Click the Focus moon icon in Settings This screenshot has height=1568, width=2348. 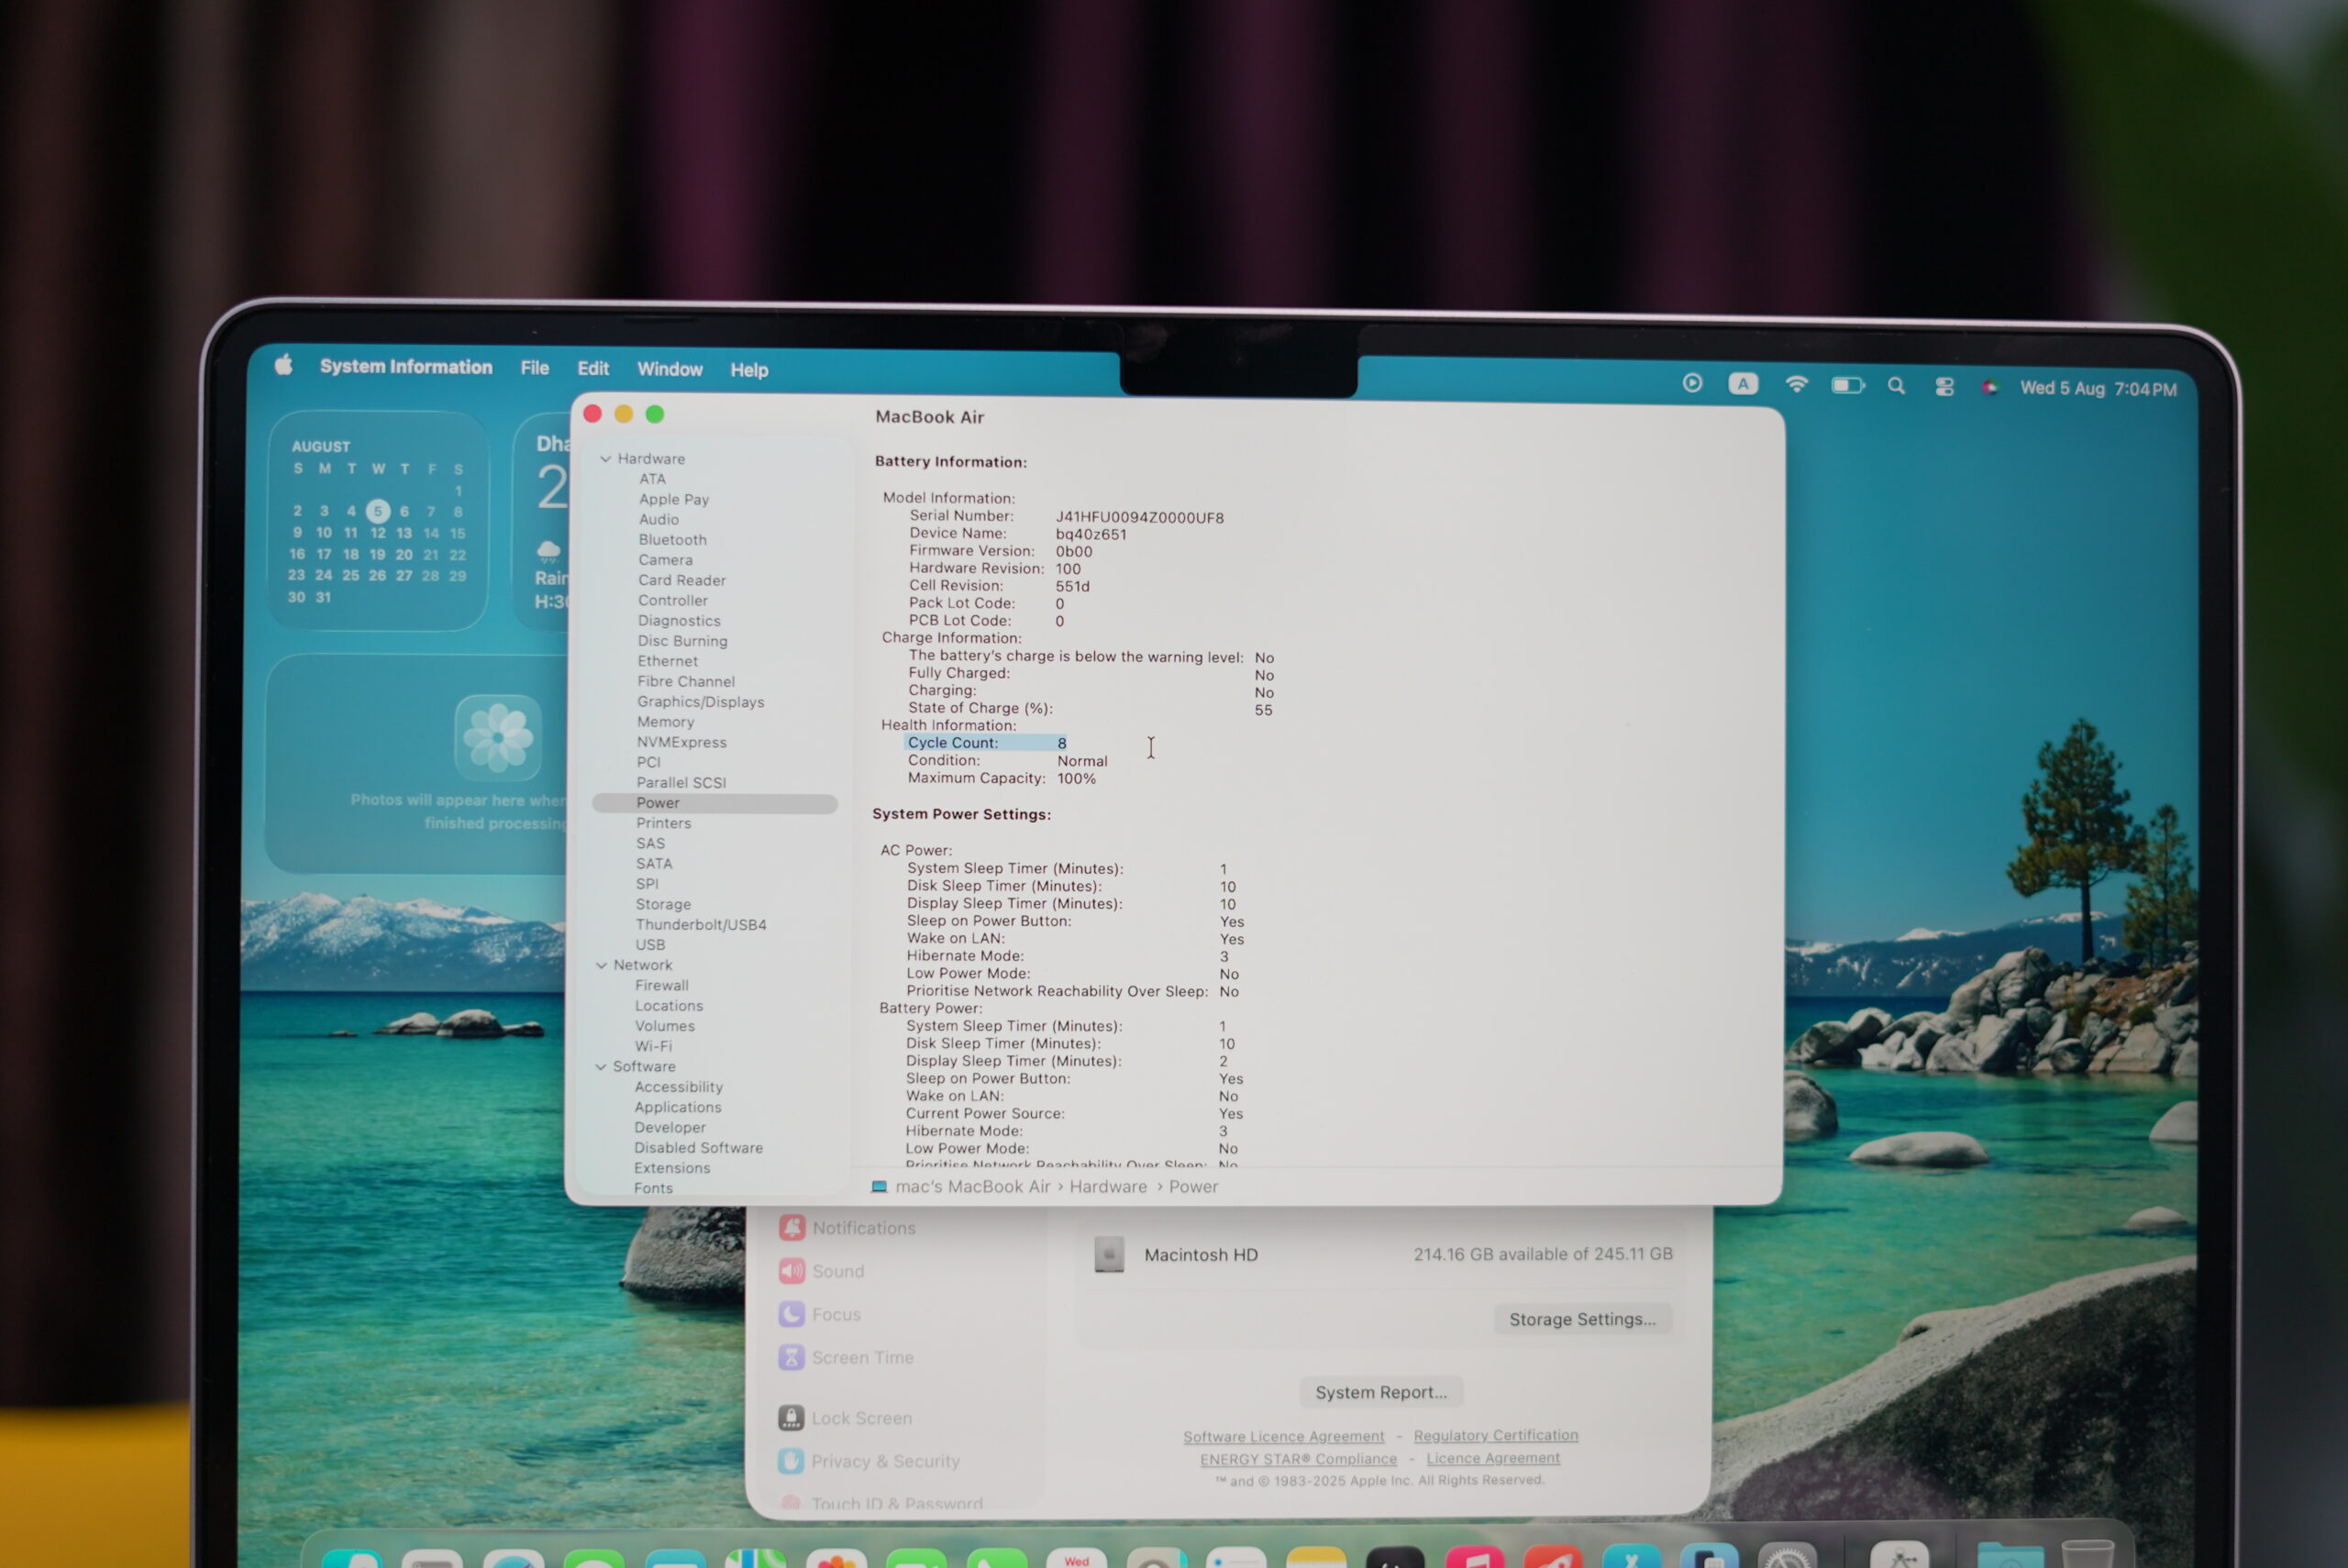[x=791, y=1314]
